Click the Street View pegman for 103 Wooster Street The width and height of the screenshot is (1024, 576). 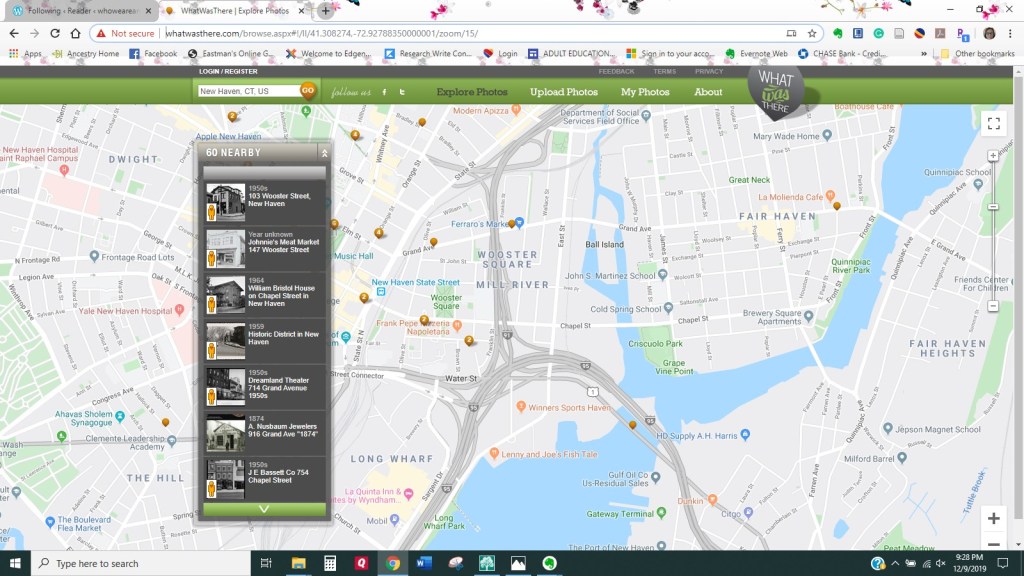pos(212,213)
